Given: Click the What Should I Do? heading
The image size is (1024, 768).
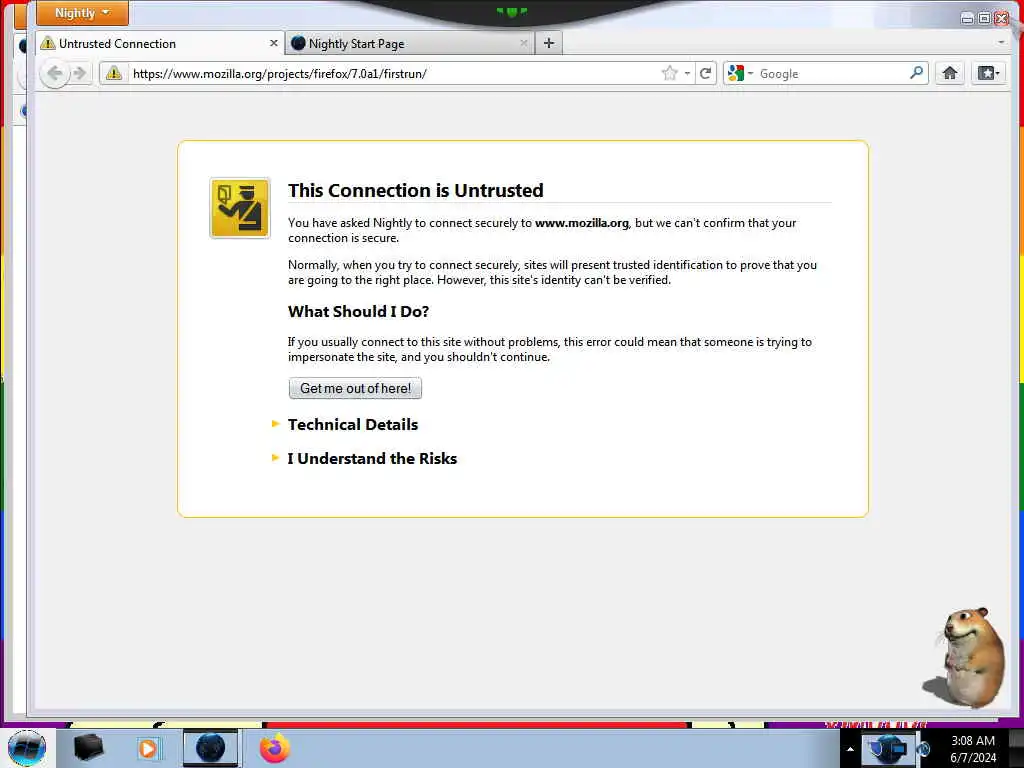Looking at the screenshot, I should click(359, 312).
